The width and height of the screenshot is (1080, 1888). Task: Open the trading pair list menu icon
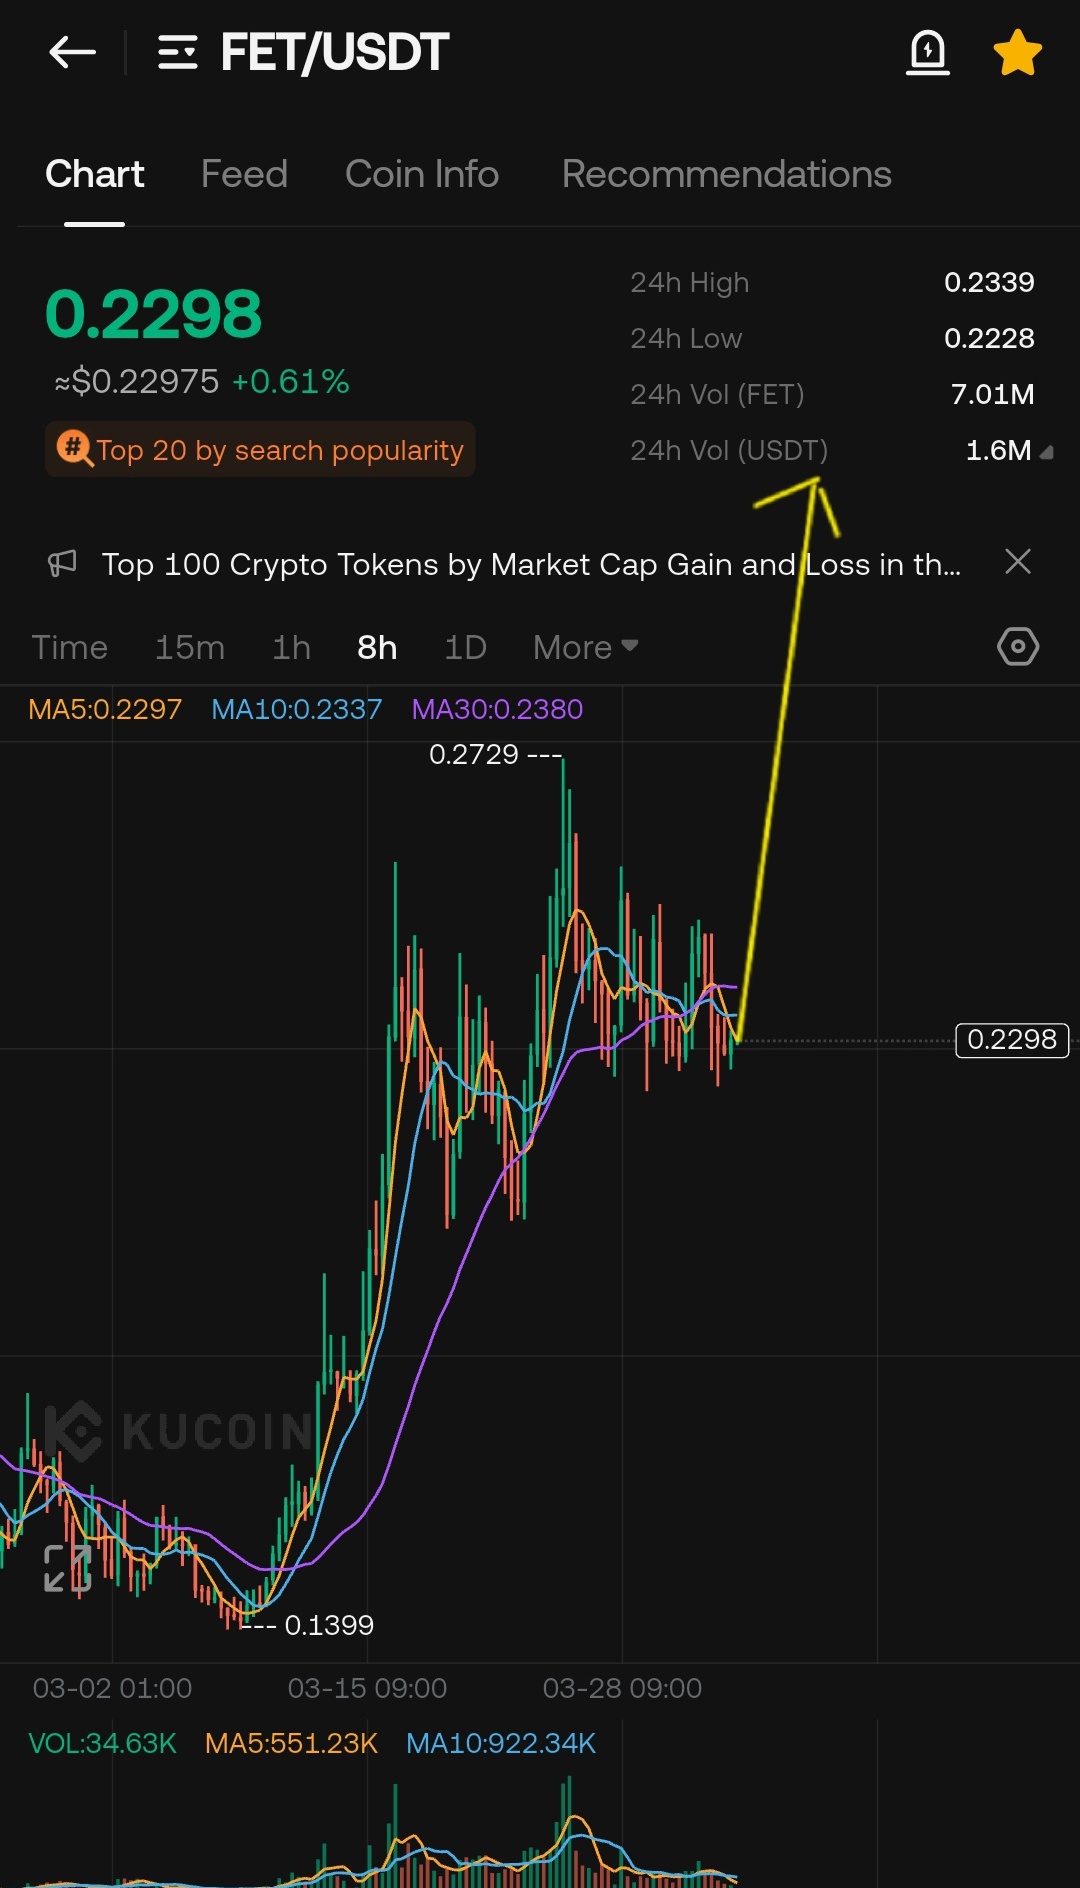pyautogui.click(x=178, y=52)
